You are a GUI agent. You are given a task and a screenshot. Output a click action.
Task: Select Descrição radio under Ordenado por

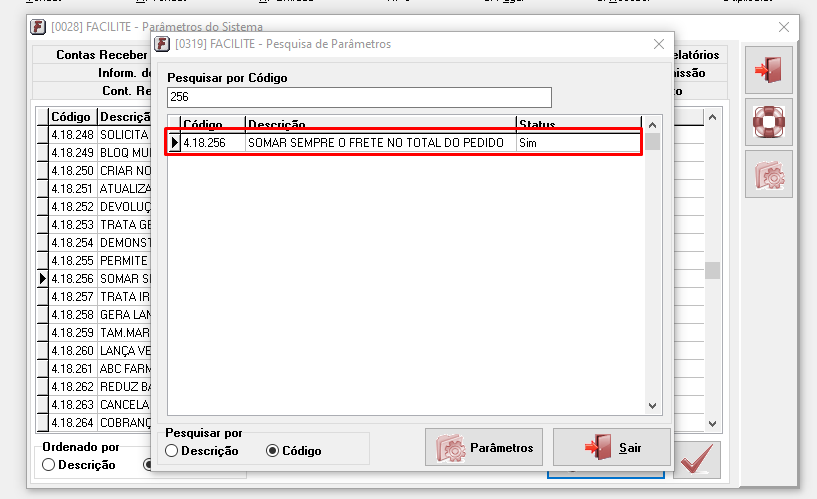coord(79,465)
